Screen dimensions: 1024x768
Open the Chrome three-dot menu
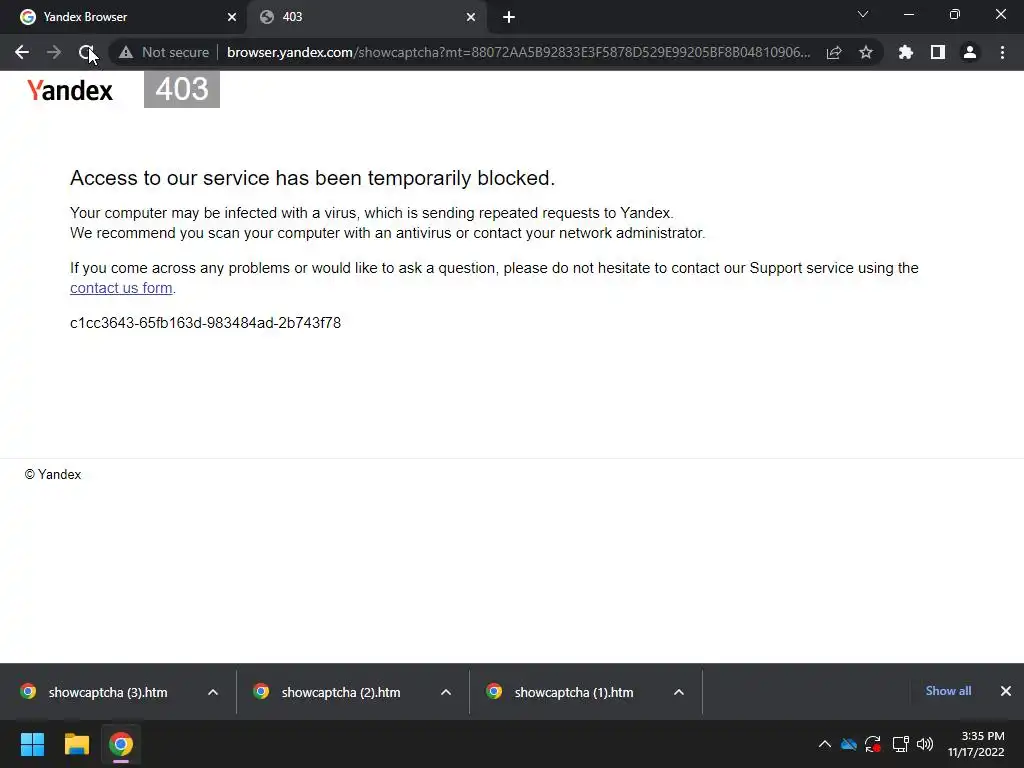point(1002,52)
